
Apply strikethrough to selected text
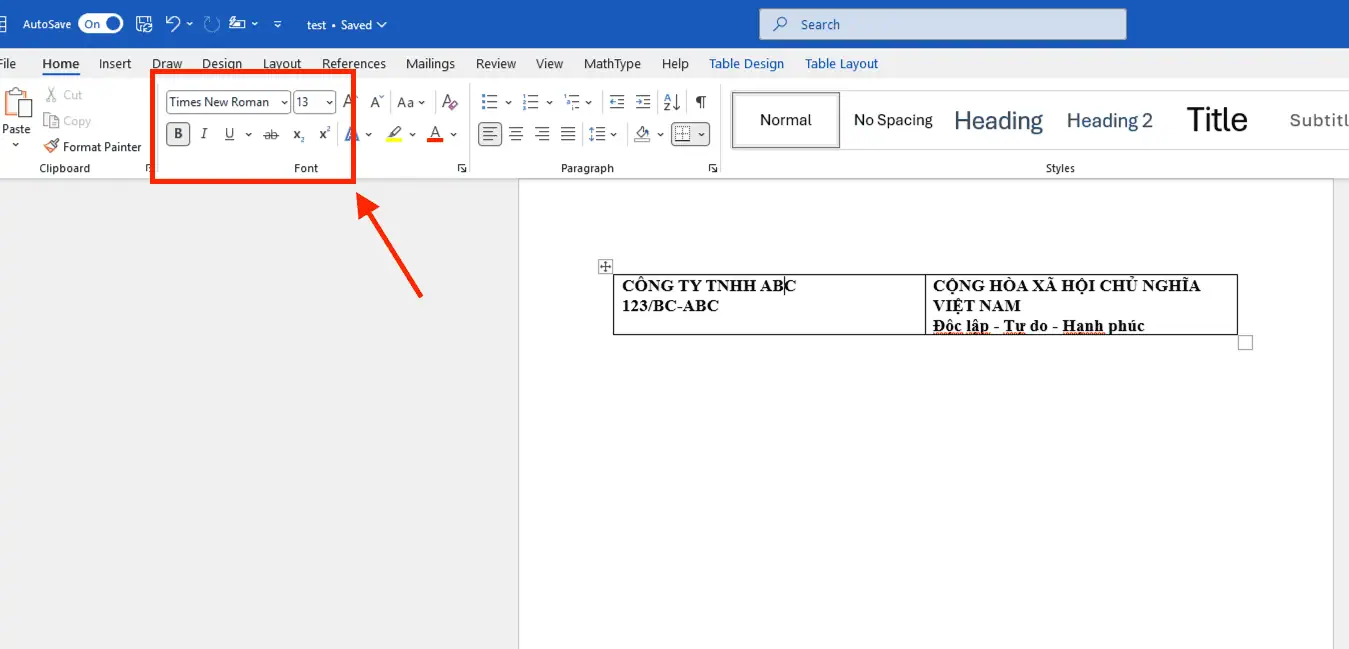point(270,134)
